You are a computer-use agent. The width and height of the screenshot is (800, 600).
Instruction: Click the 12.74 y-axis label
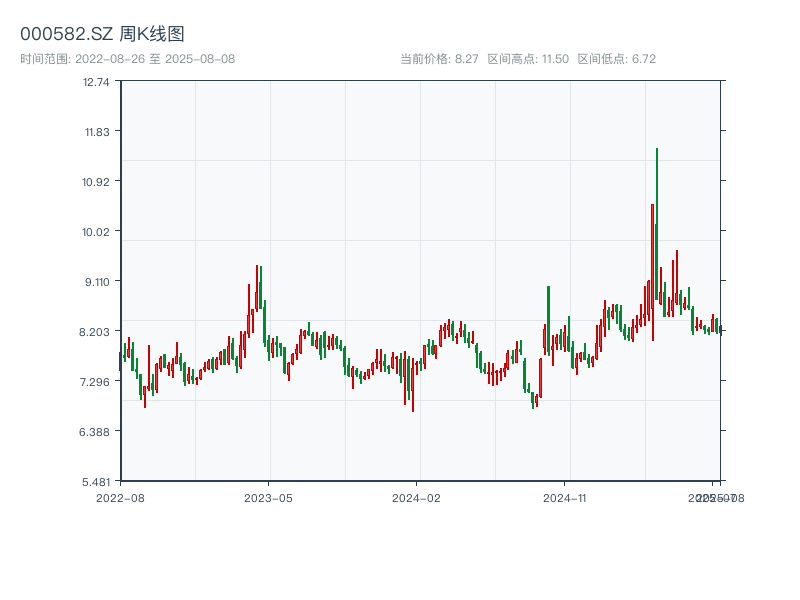tap(97, 82)
